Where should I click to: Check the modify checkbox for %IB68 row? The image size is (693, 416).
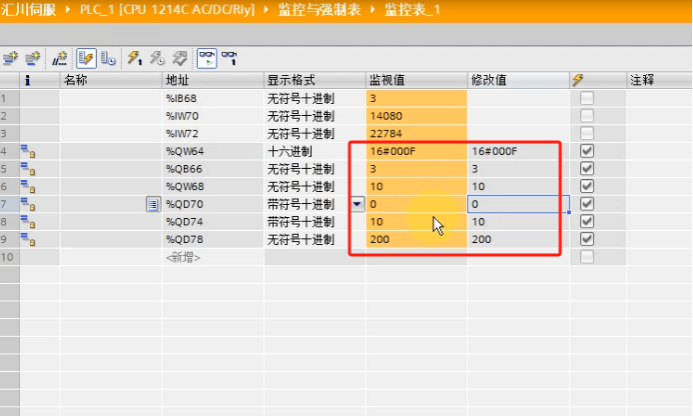pyautogui.click(x=587, y=98)
